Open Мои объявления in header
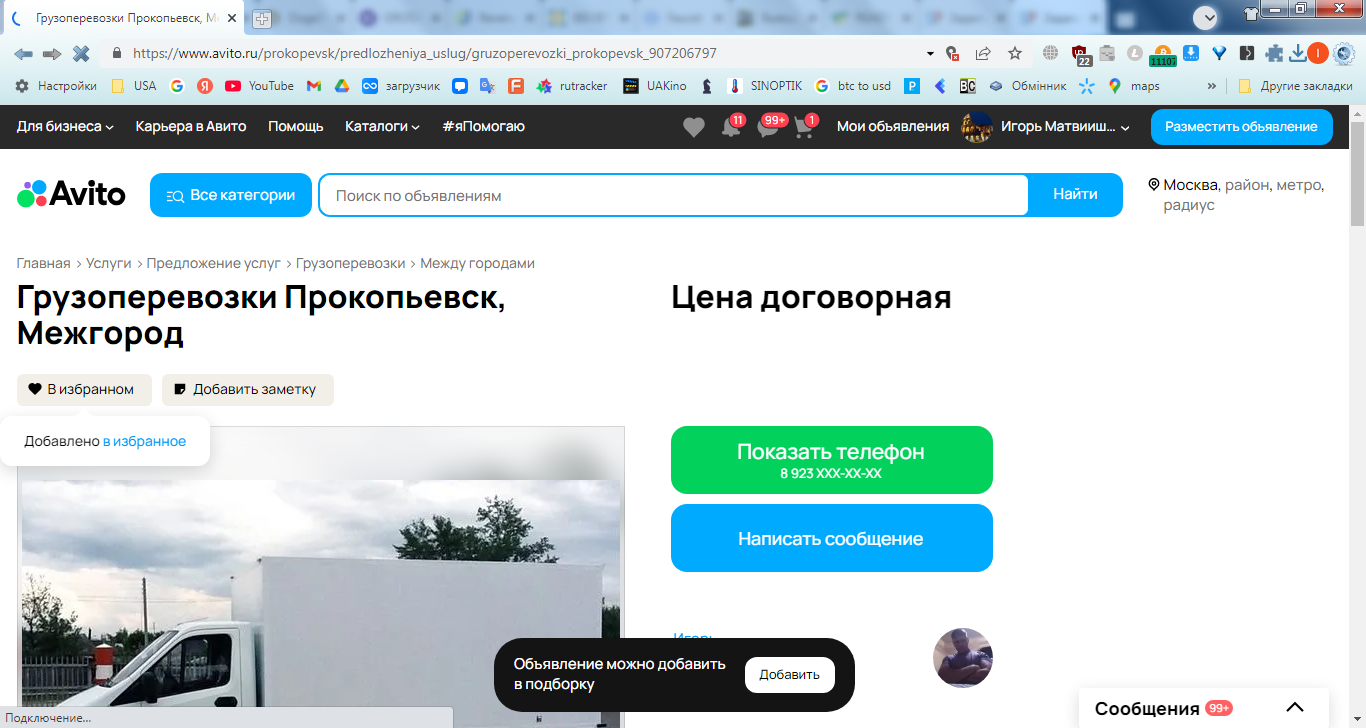The height and width of the screenshot is (728, 1366). pos(893,127)
